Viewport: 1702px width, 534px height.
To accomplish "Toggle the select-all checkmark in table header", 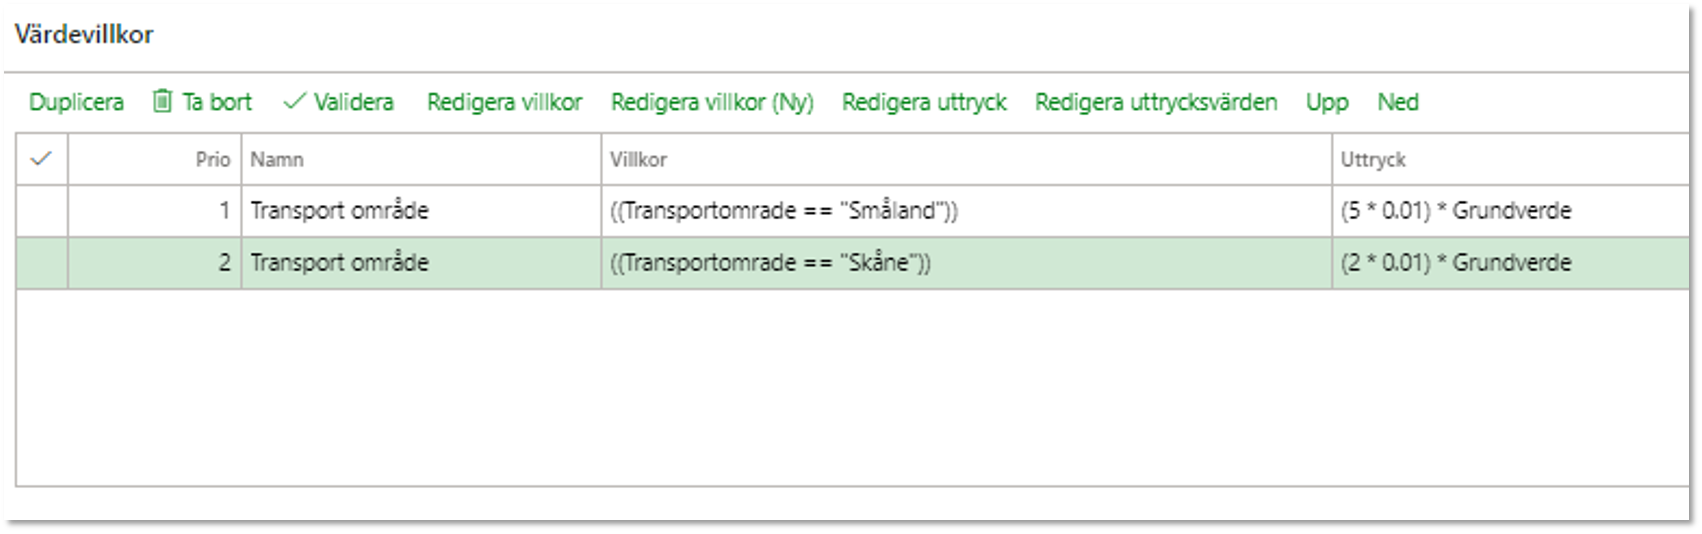I will click(41, 158).
